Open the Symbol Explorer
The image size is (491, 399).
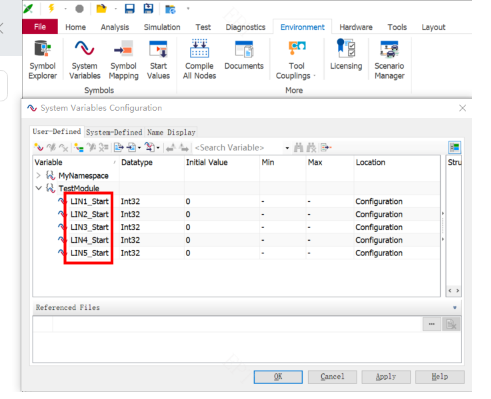(42, 60)
